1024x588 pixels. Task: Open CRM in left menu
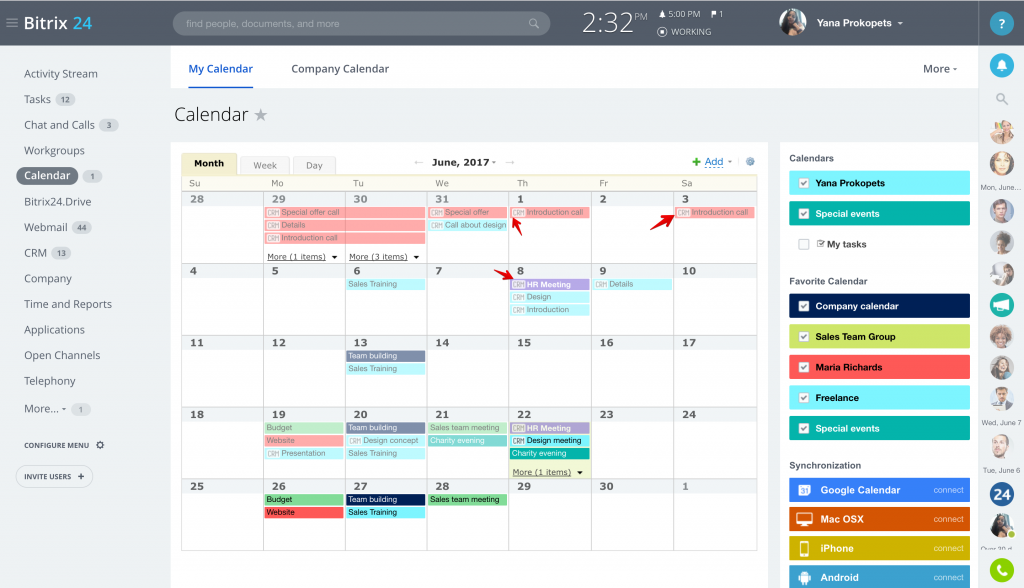point(35,253)
